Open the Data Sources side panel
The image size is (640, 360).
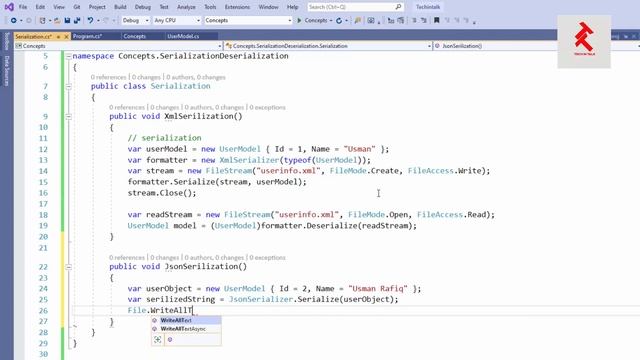tap(7, 71)
